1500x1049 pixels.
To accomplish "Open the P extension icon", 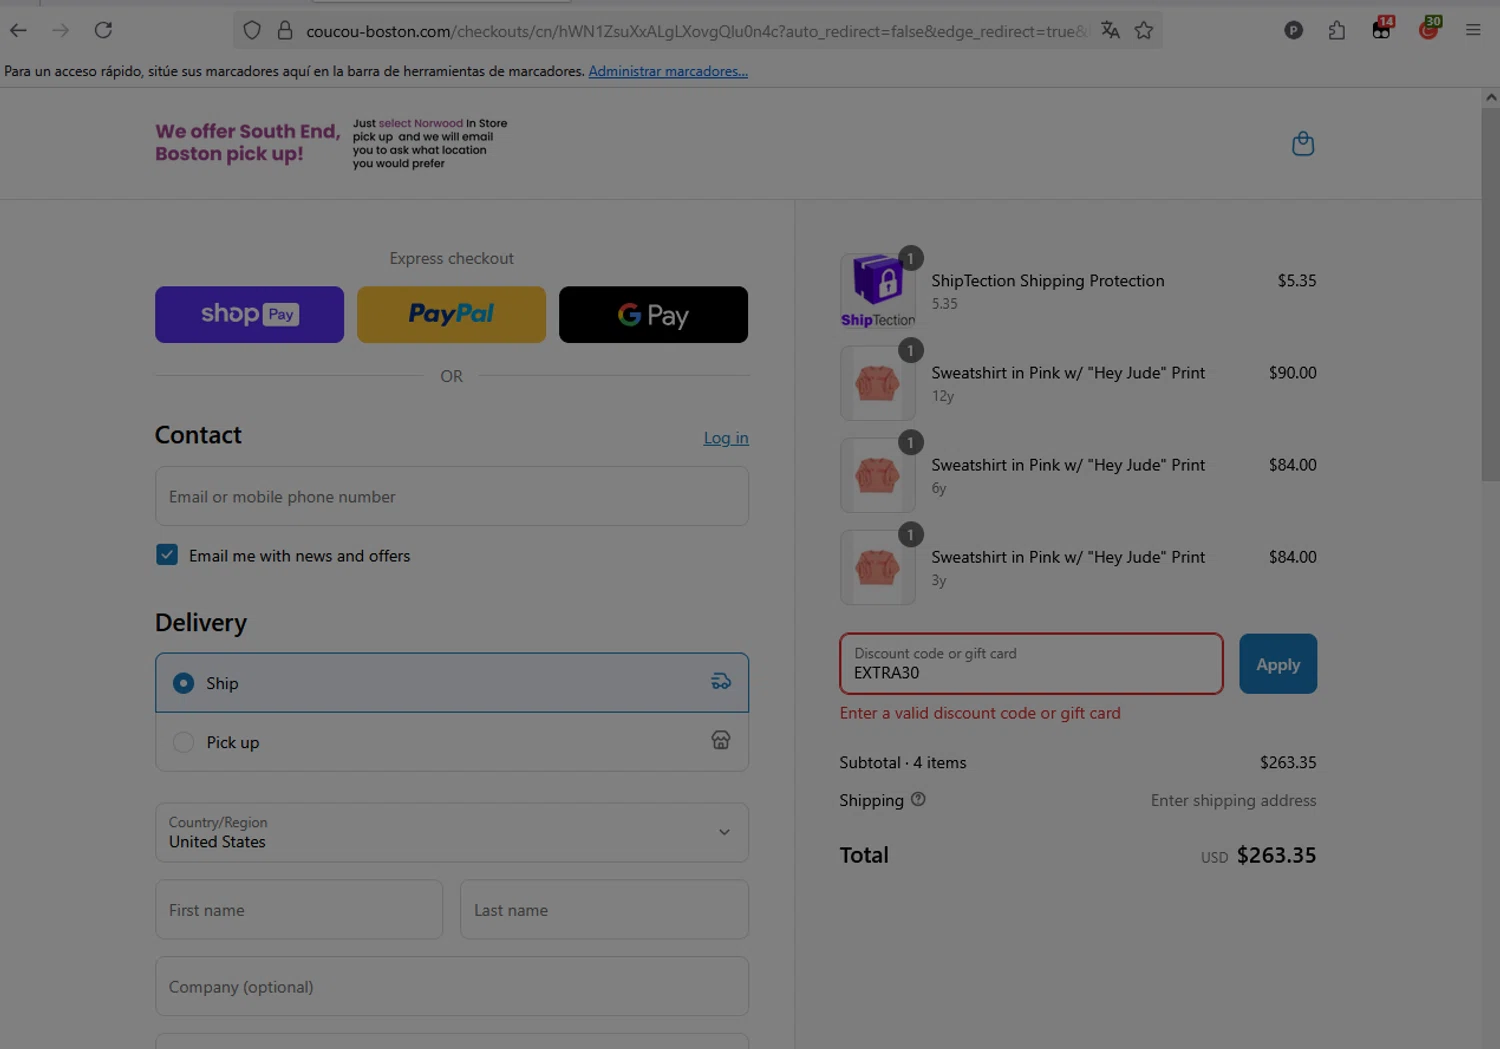I will pyautogui.click(x=1293, y=31).
